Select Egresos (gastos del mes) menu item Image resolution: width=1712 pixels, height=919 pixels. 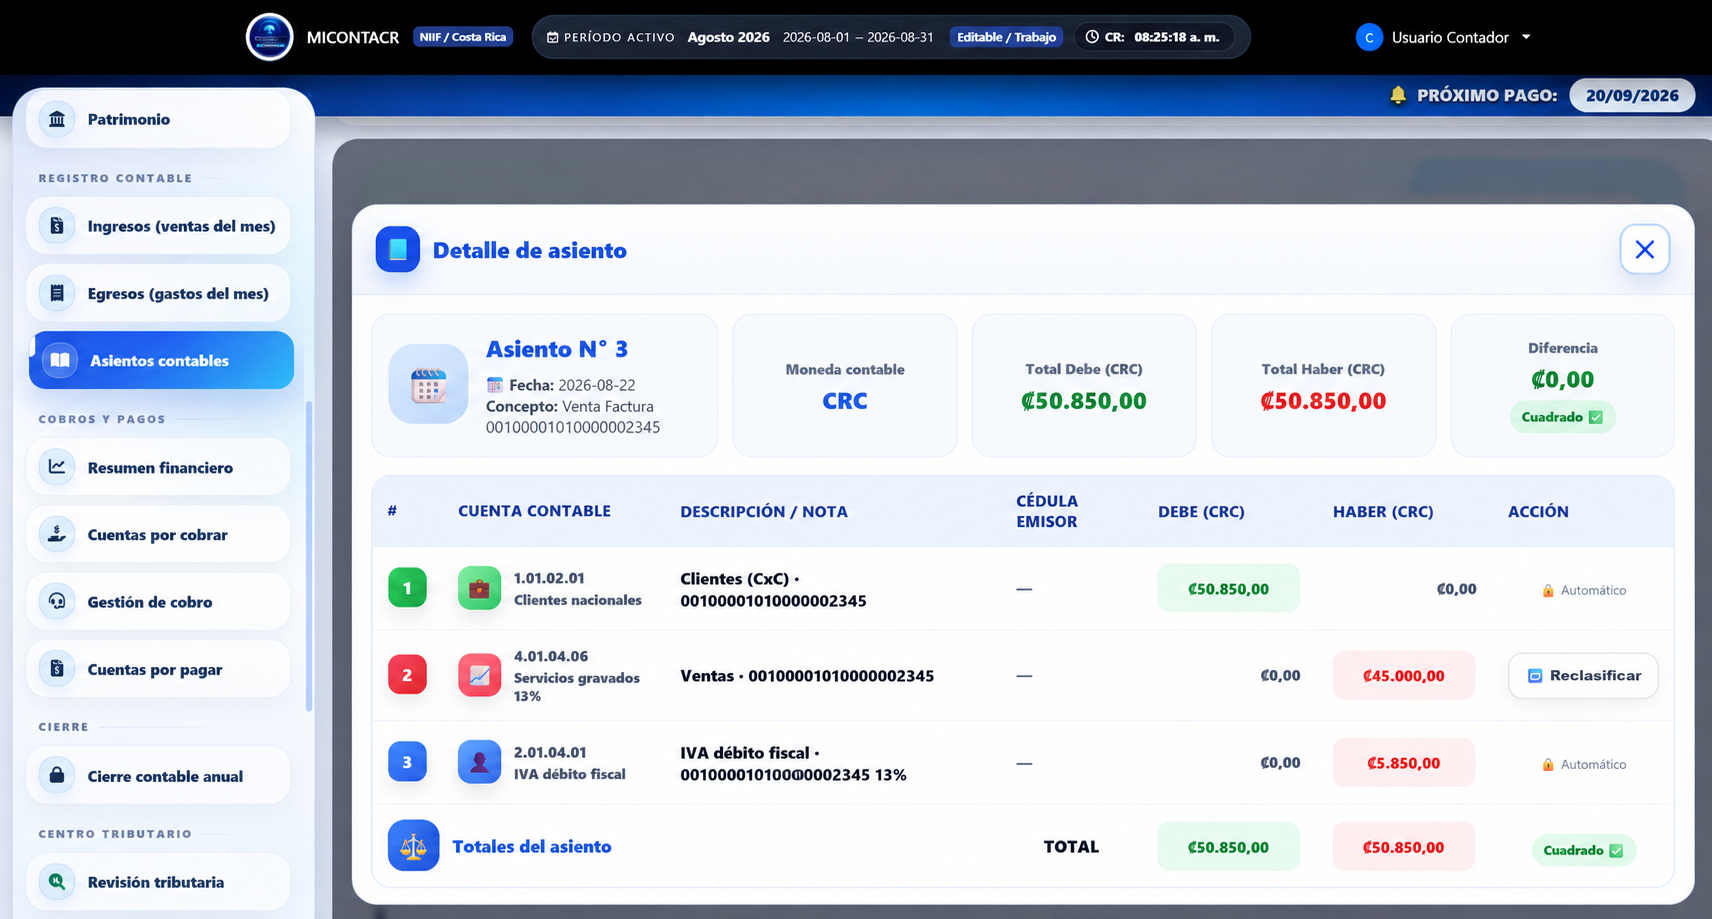tap(159, 293)
